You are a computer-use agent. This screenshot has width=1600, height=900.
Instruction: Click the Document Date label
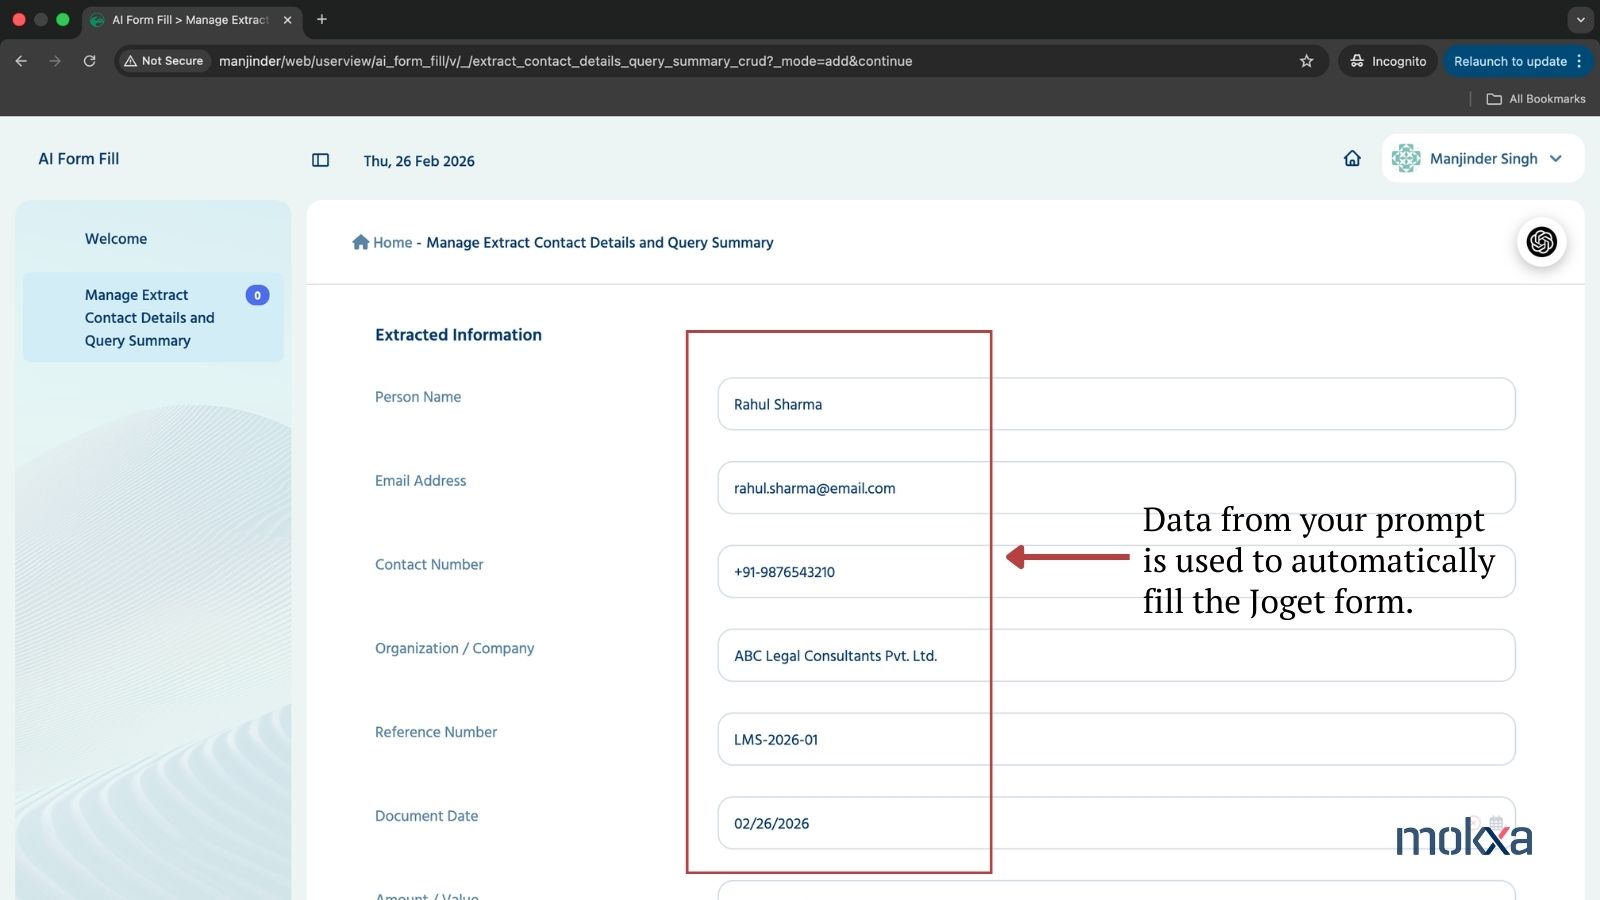[426, 816]
